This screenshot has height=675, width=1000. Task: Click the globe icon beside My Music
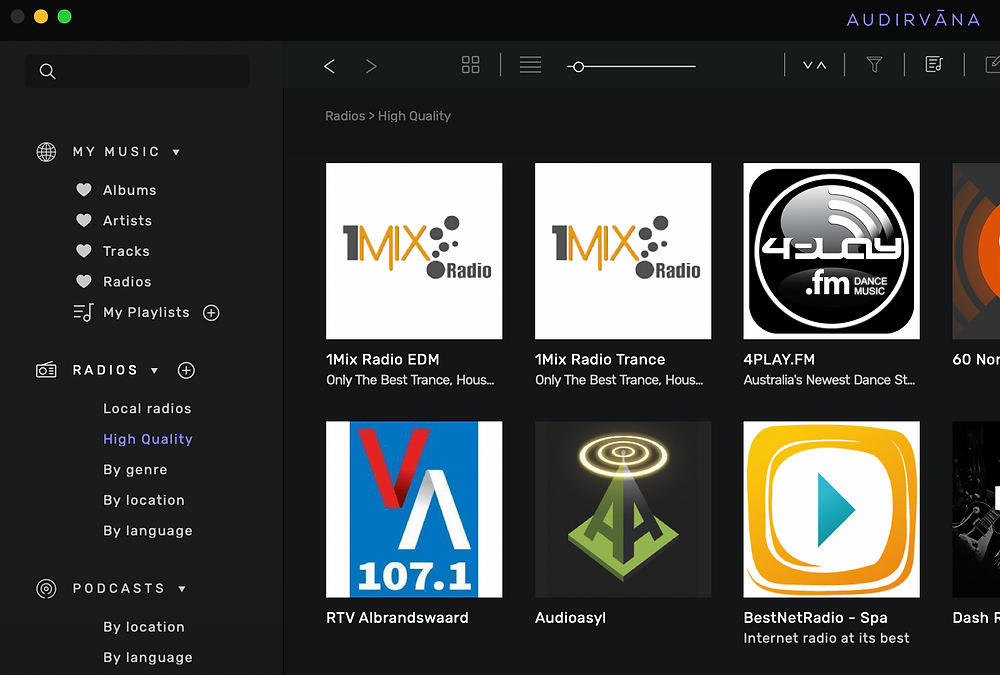(x=46, y=152)
